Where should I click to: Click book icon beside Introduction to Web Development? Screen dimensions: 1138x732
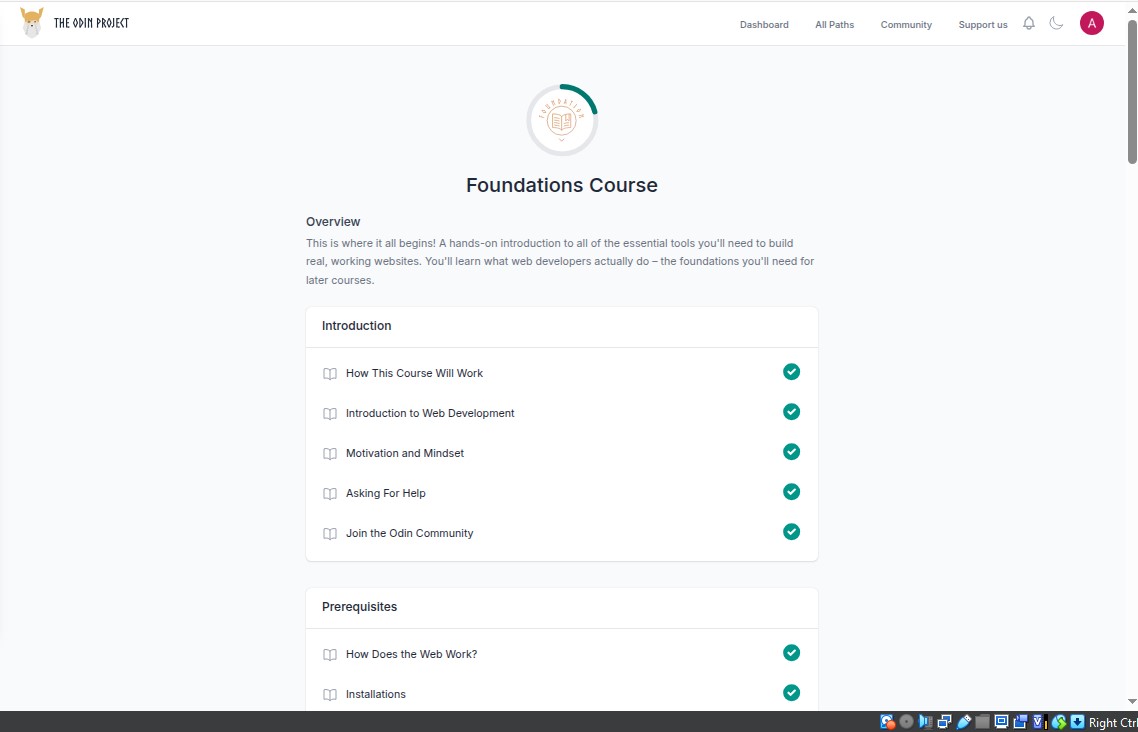pos(329,414)
